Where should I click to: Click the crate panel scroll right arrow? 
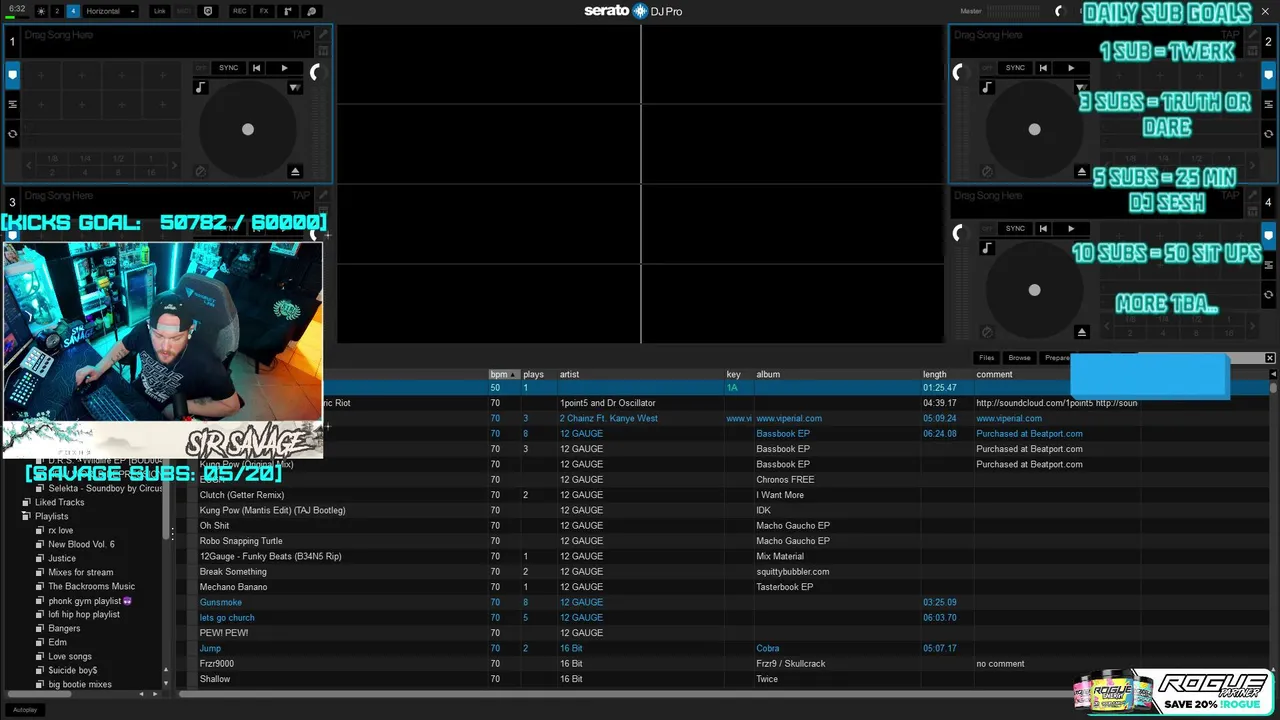click(155, 693)
